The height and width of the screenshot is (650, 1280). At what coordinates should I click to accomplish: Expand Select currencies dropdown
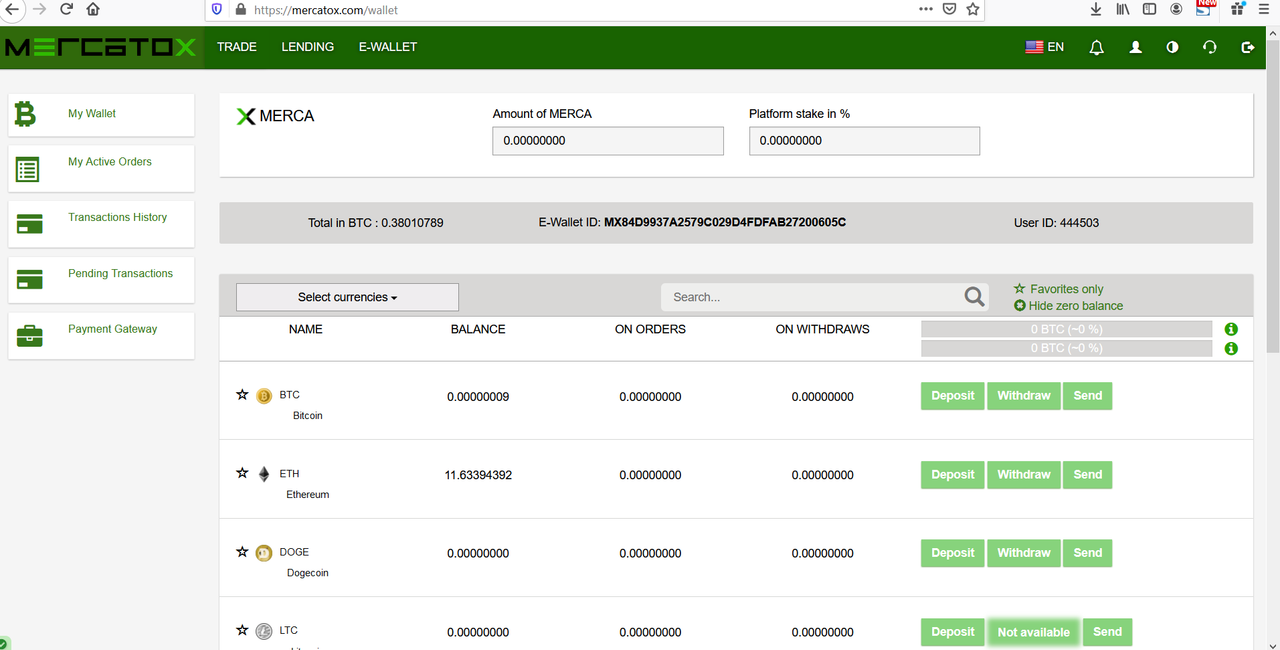[x=347, y=297]
